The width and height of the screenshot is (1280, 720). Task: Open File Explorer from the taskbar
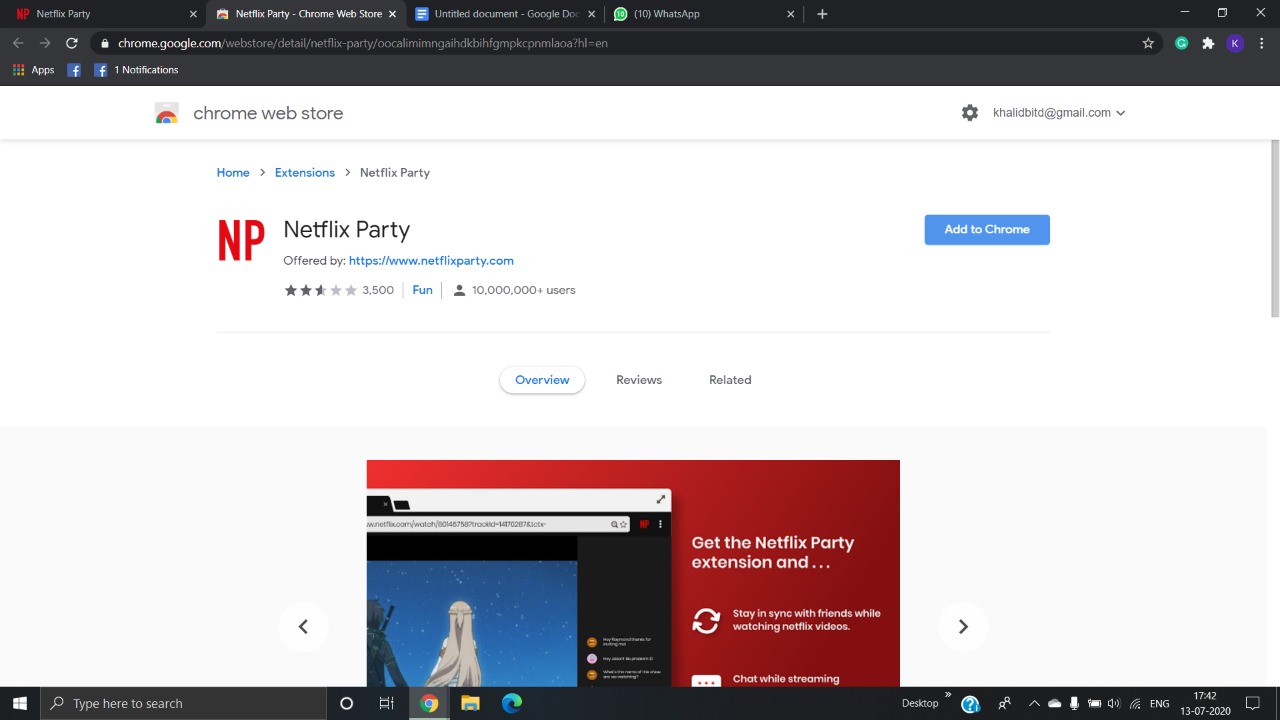pos(470,703)
